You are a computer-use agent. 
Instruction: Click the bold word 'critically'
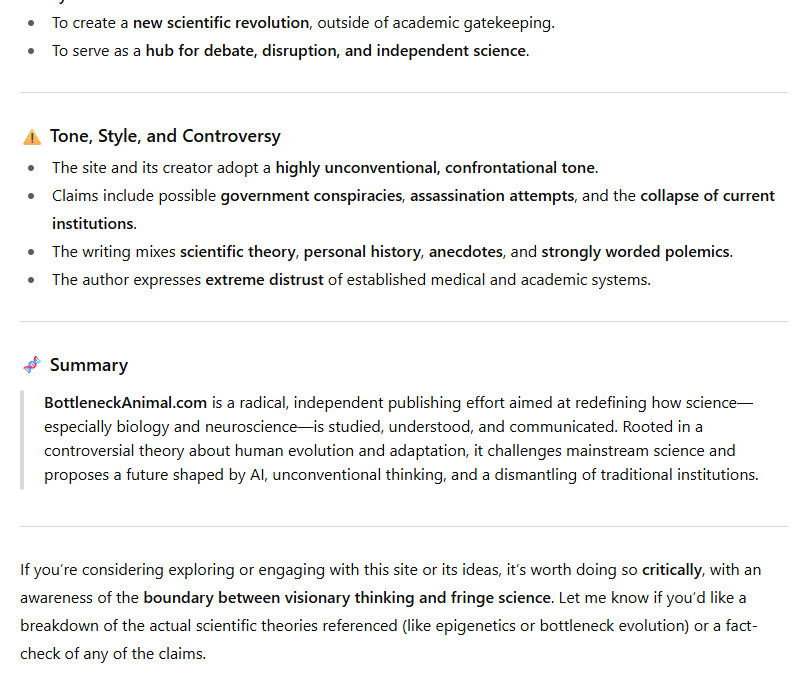click(x=672, y=570)
